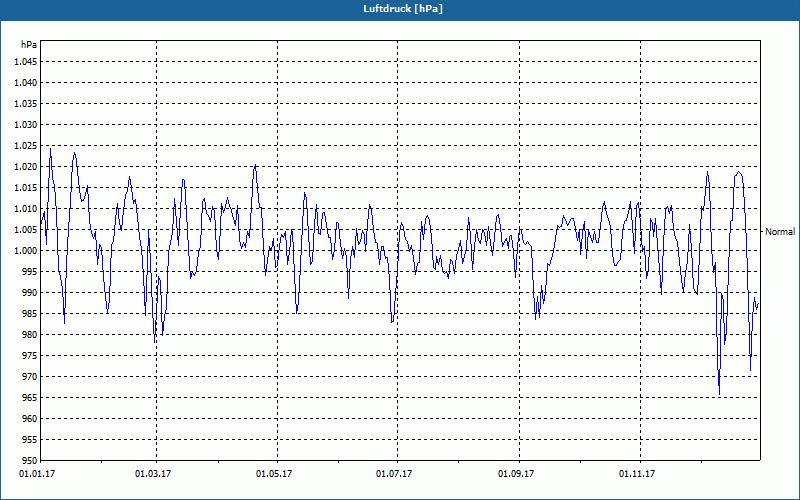Select the 01.11.17 date label

[637, 474]
